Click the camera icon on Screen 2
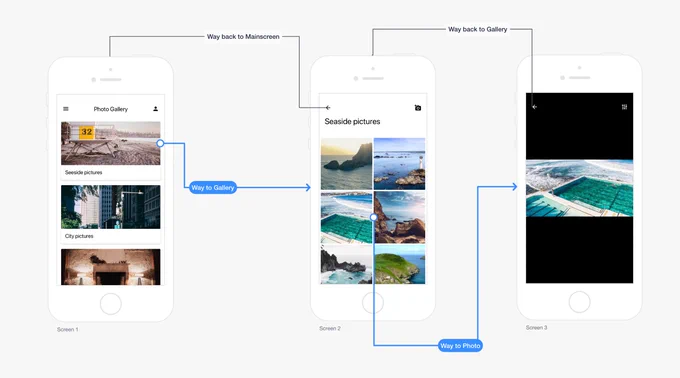This screenshot has width=680, height=378. [x=418, y=108]
